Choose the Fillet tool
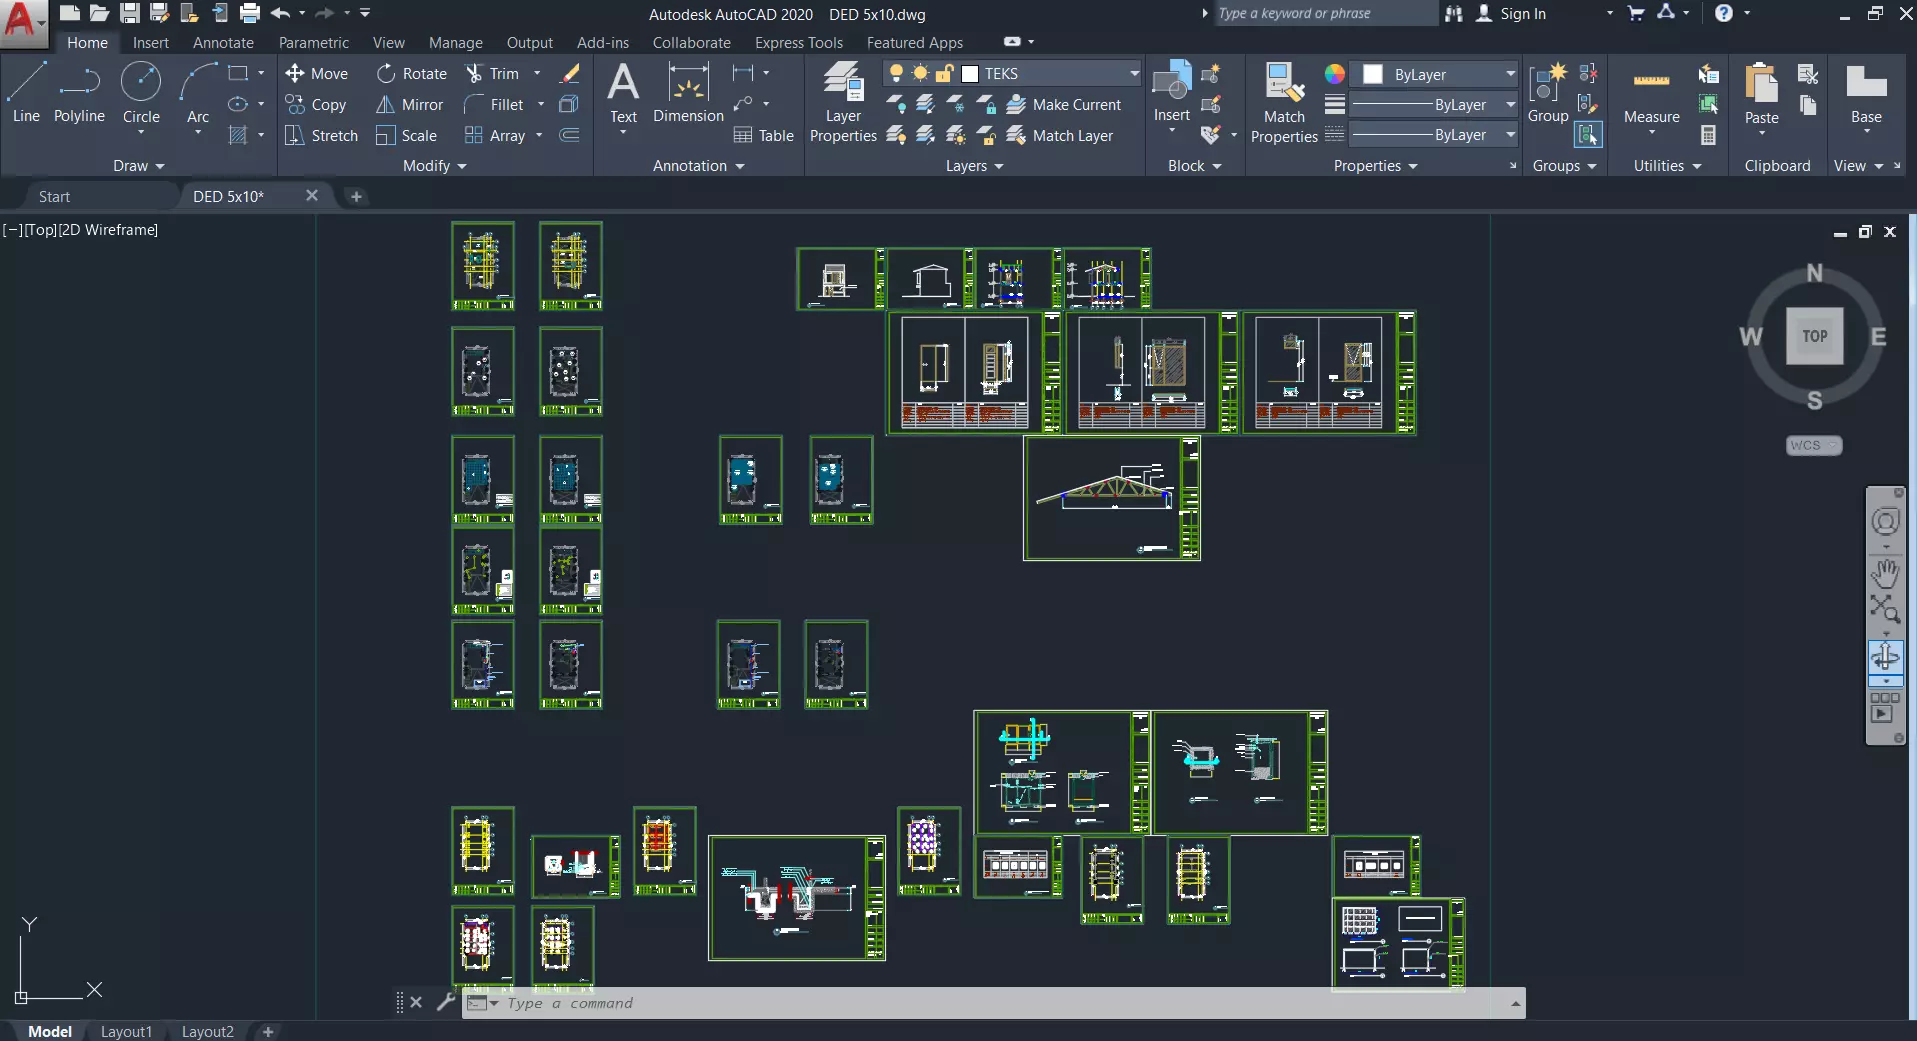 click(493, 104)
